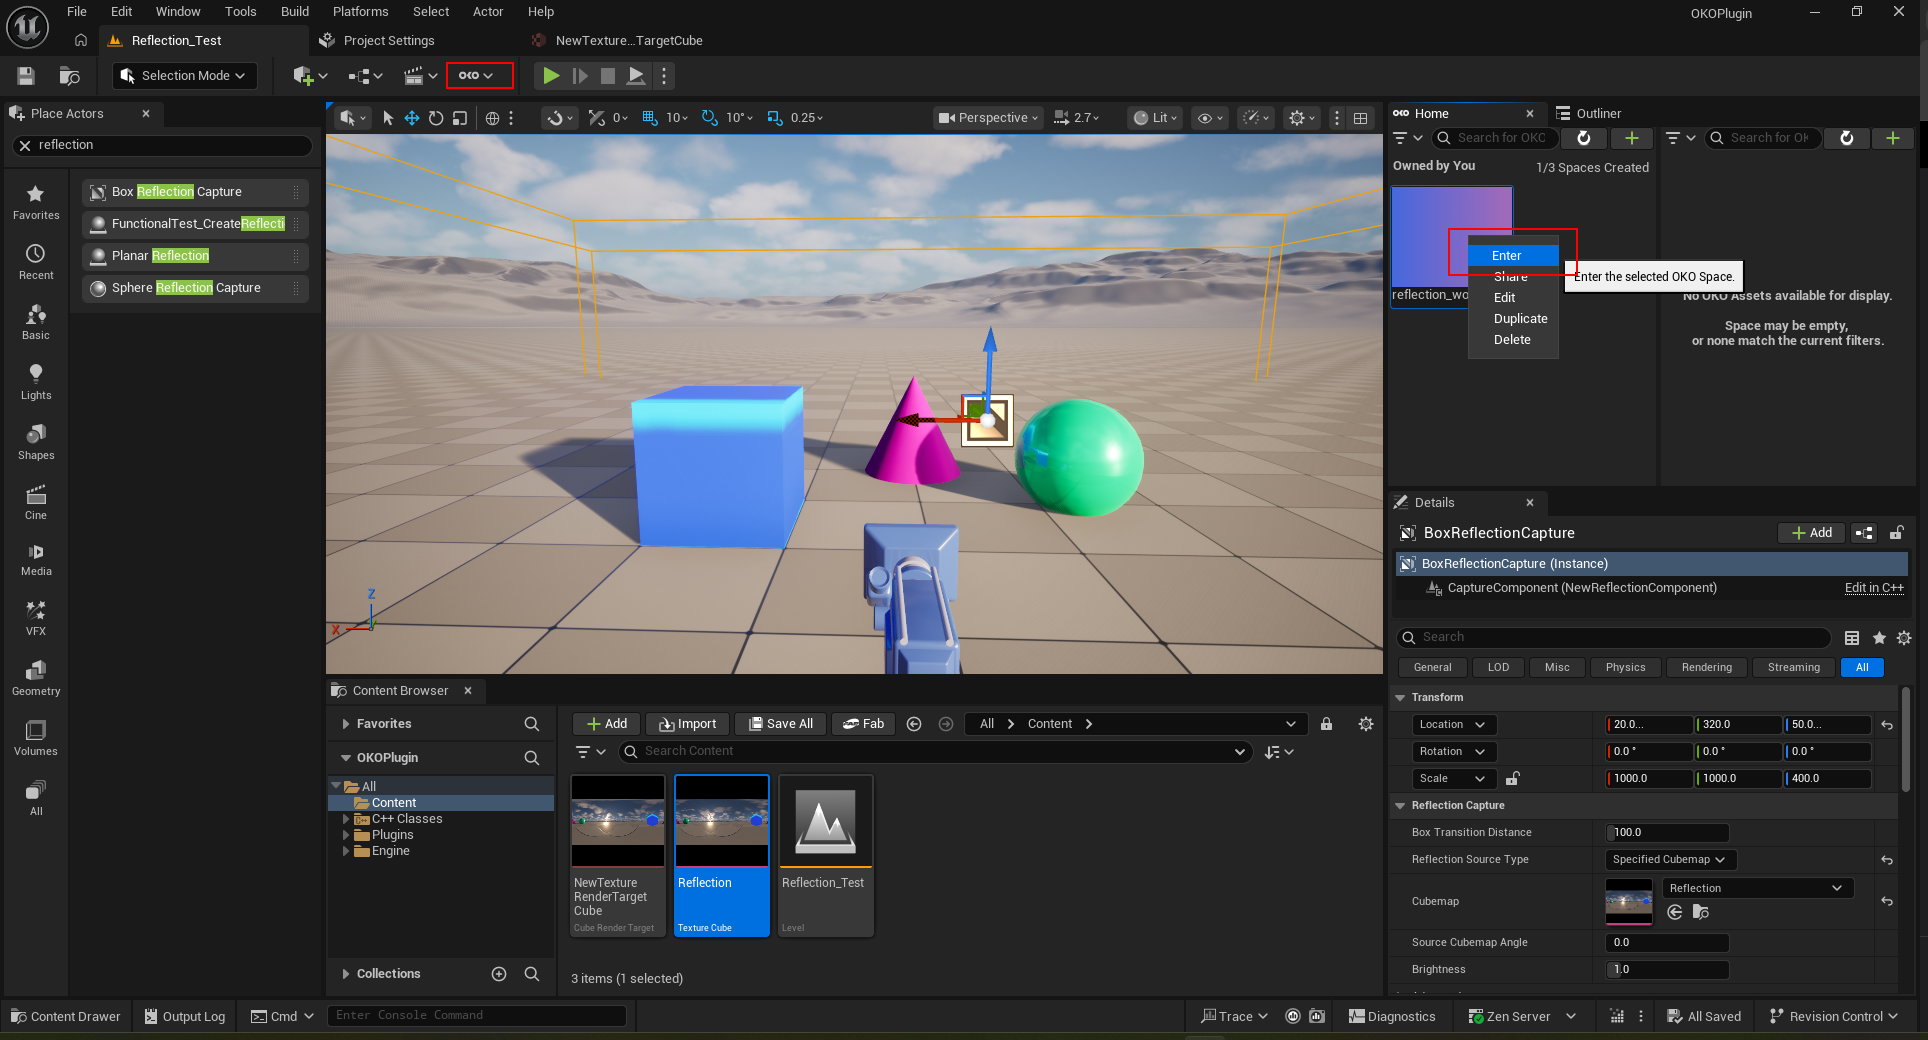Open Lights category in Place Actors
This screenshot has height=1040, width=1928.
coord(36,382)
